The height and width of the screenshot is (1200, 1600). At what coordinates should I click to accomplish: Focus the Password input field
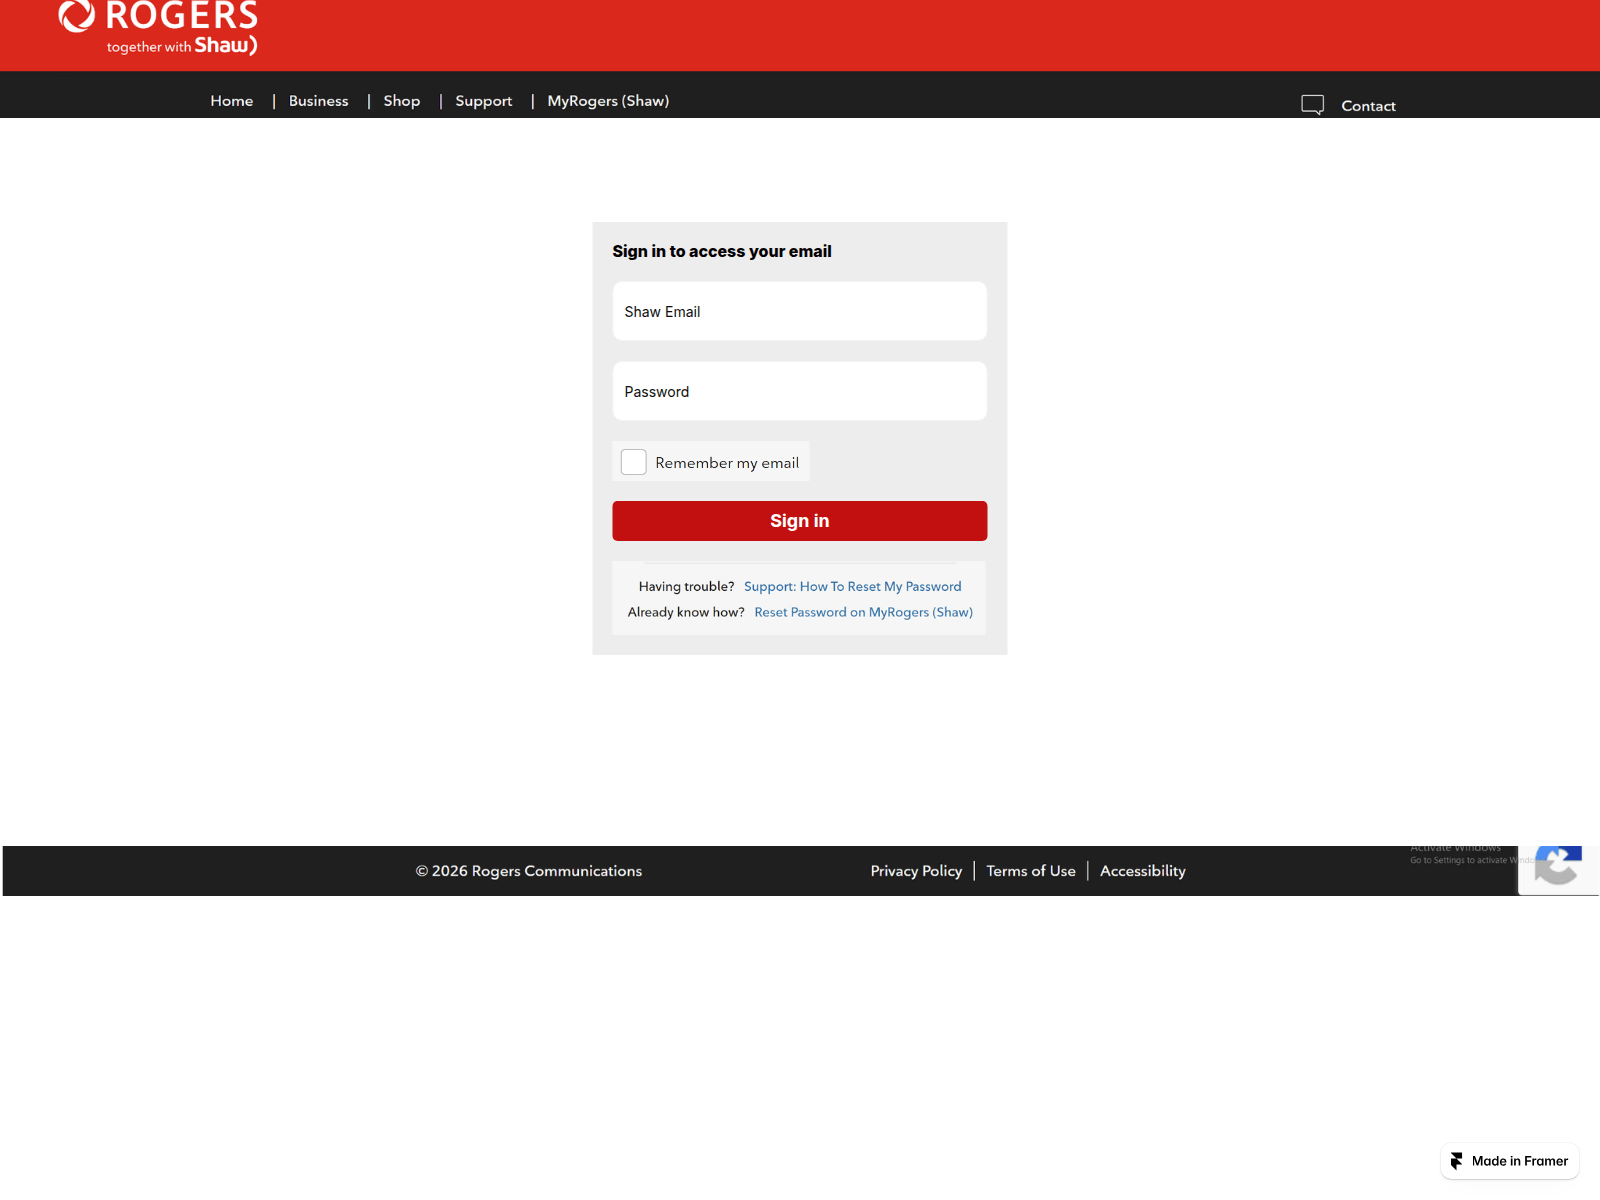pos(800,391)
